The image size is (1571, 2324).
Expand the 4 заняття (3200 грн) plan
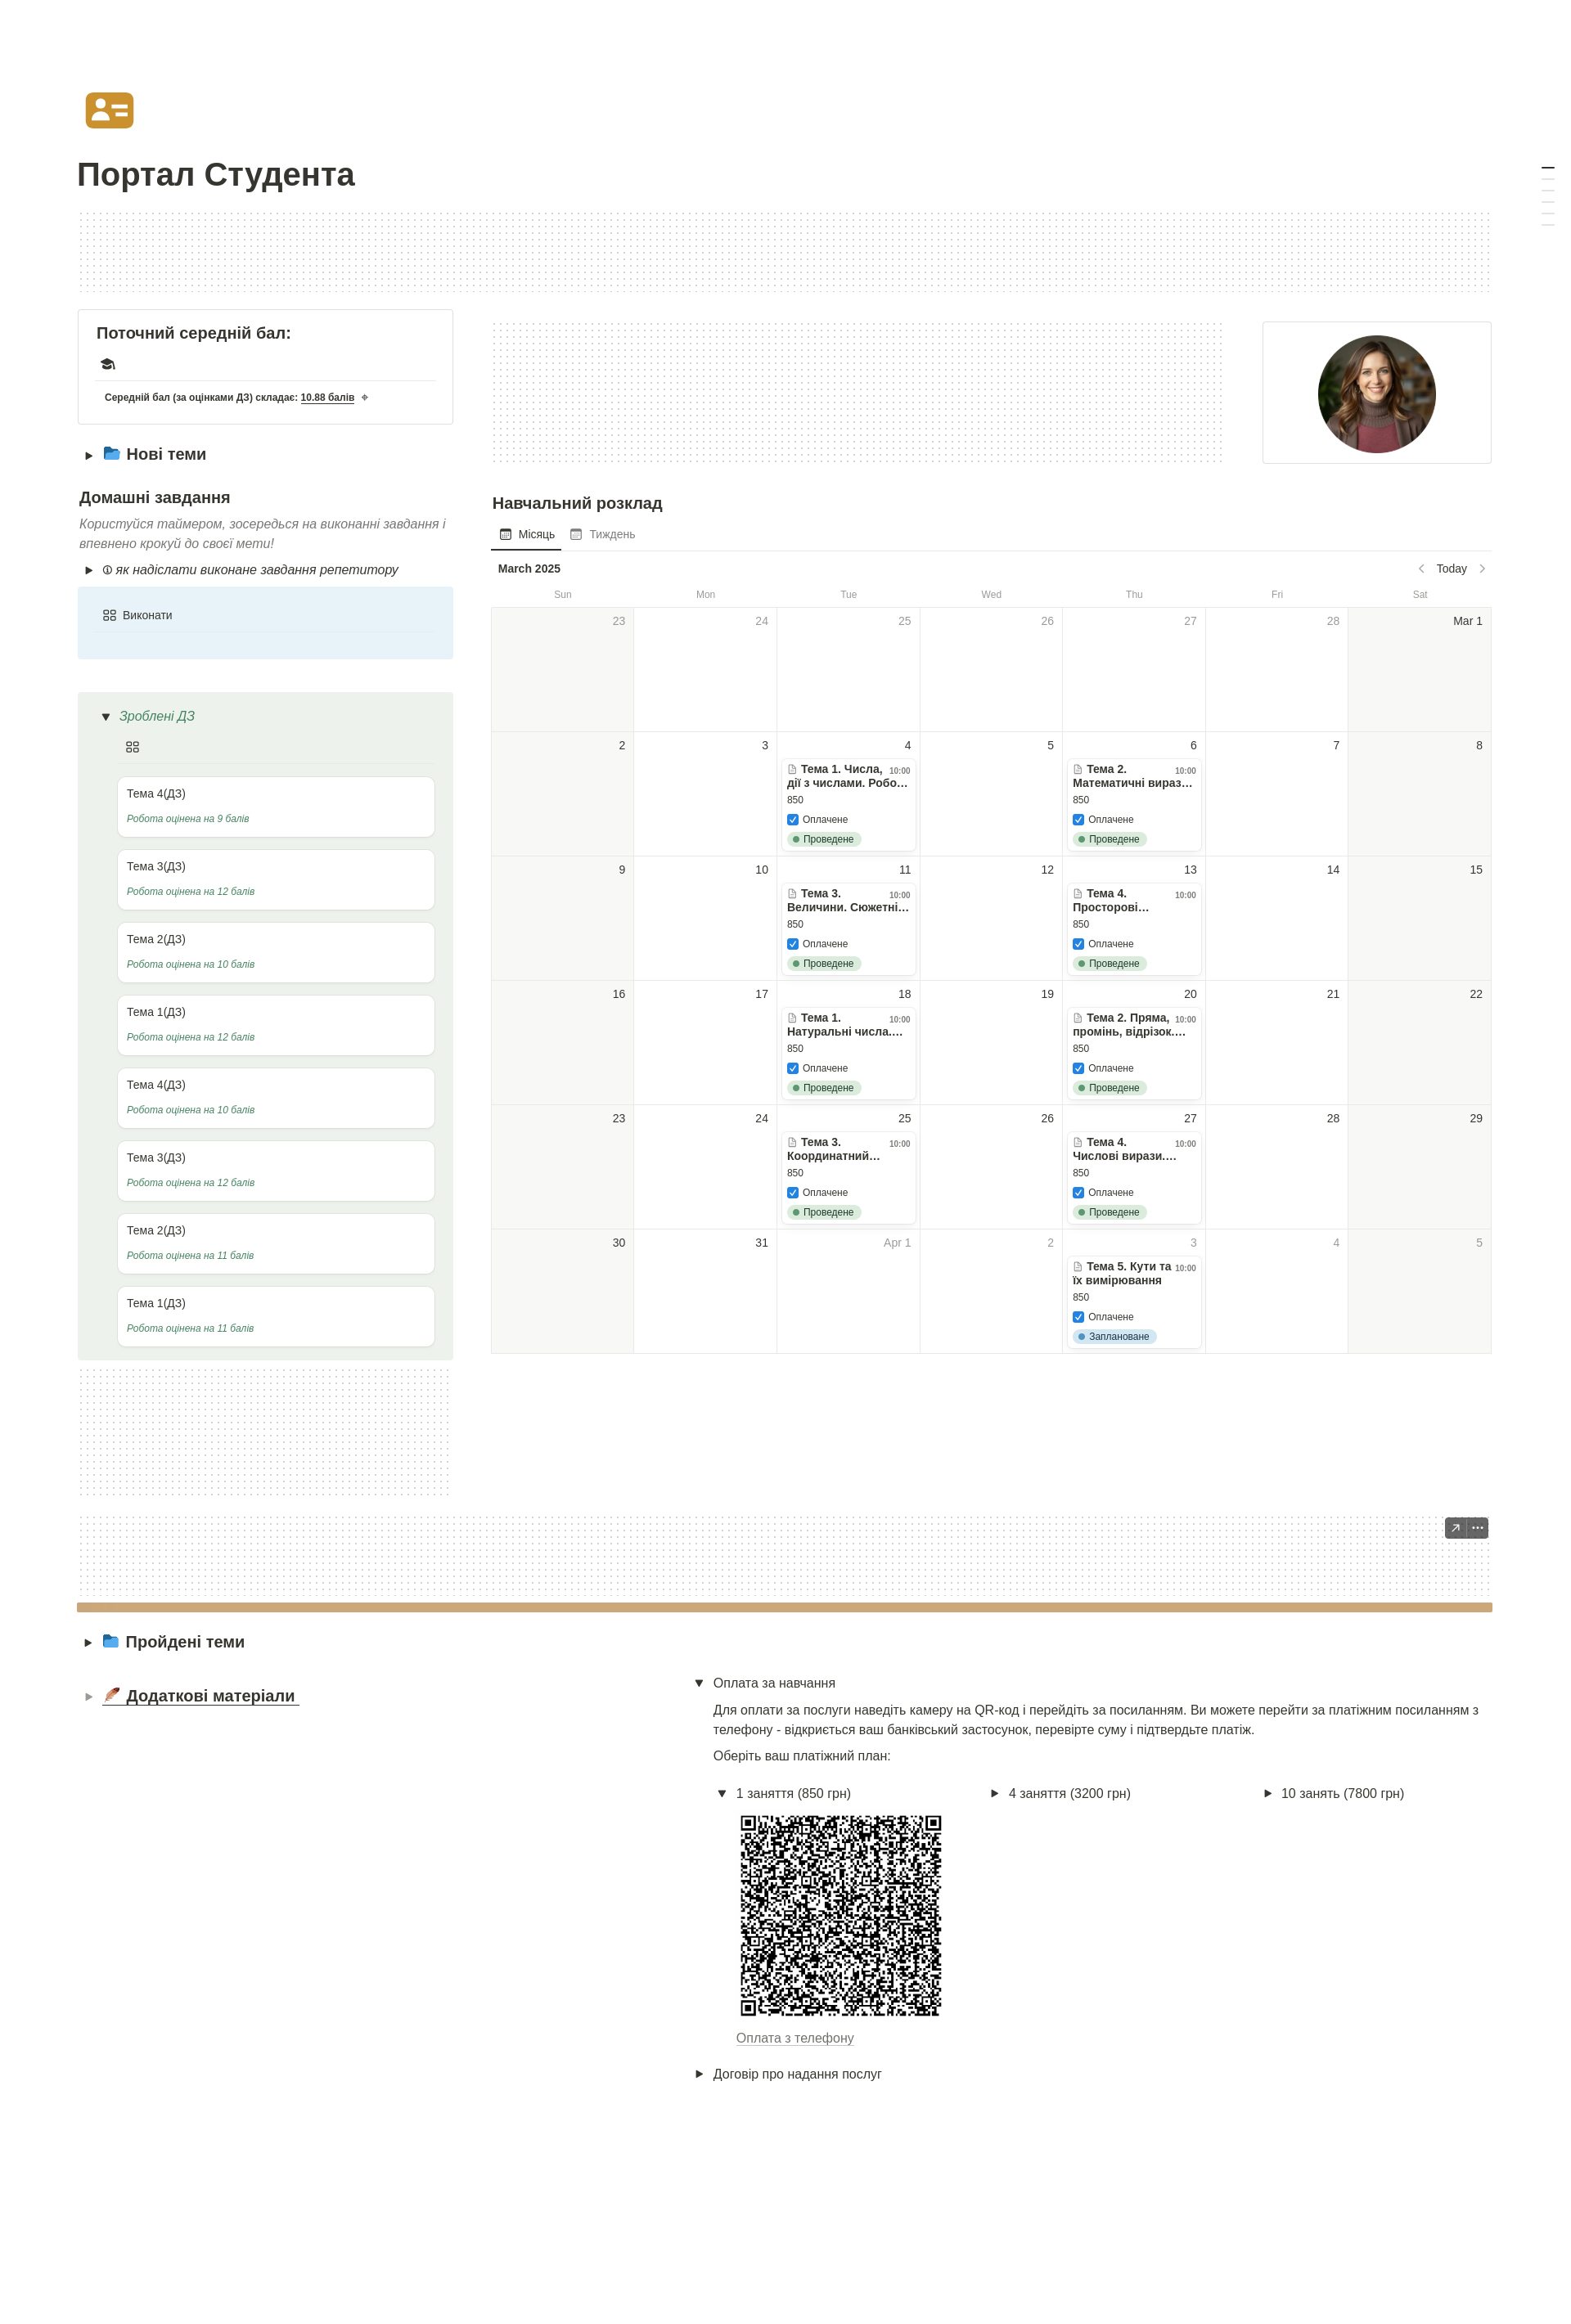995,1793
